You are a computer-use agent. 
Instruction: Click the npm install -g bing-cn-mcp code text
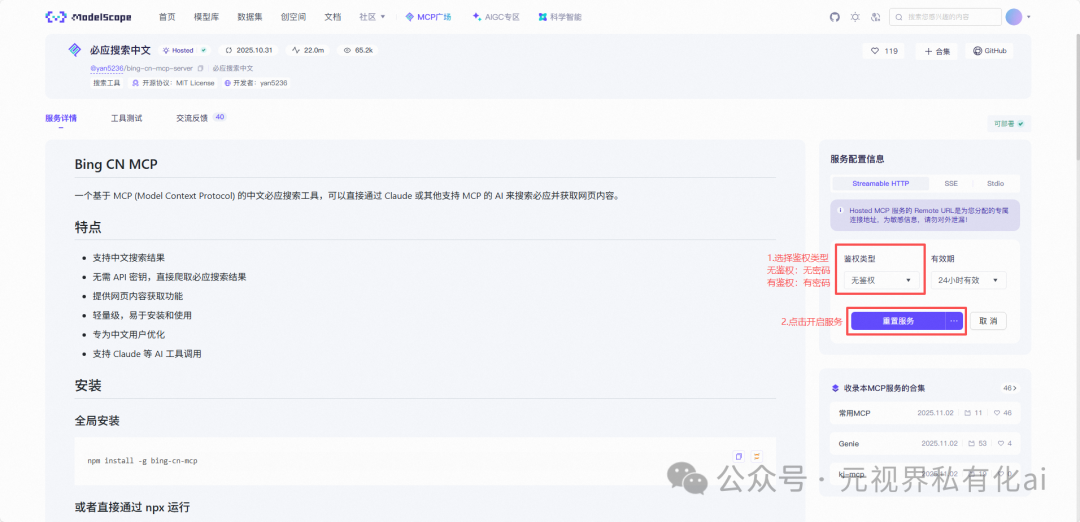pos(143,461)
